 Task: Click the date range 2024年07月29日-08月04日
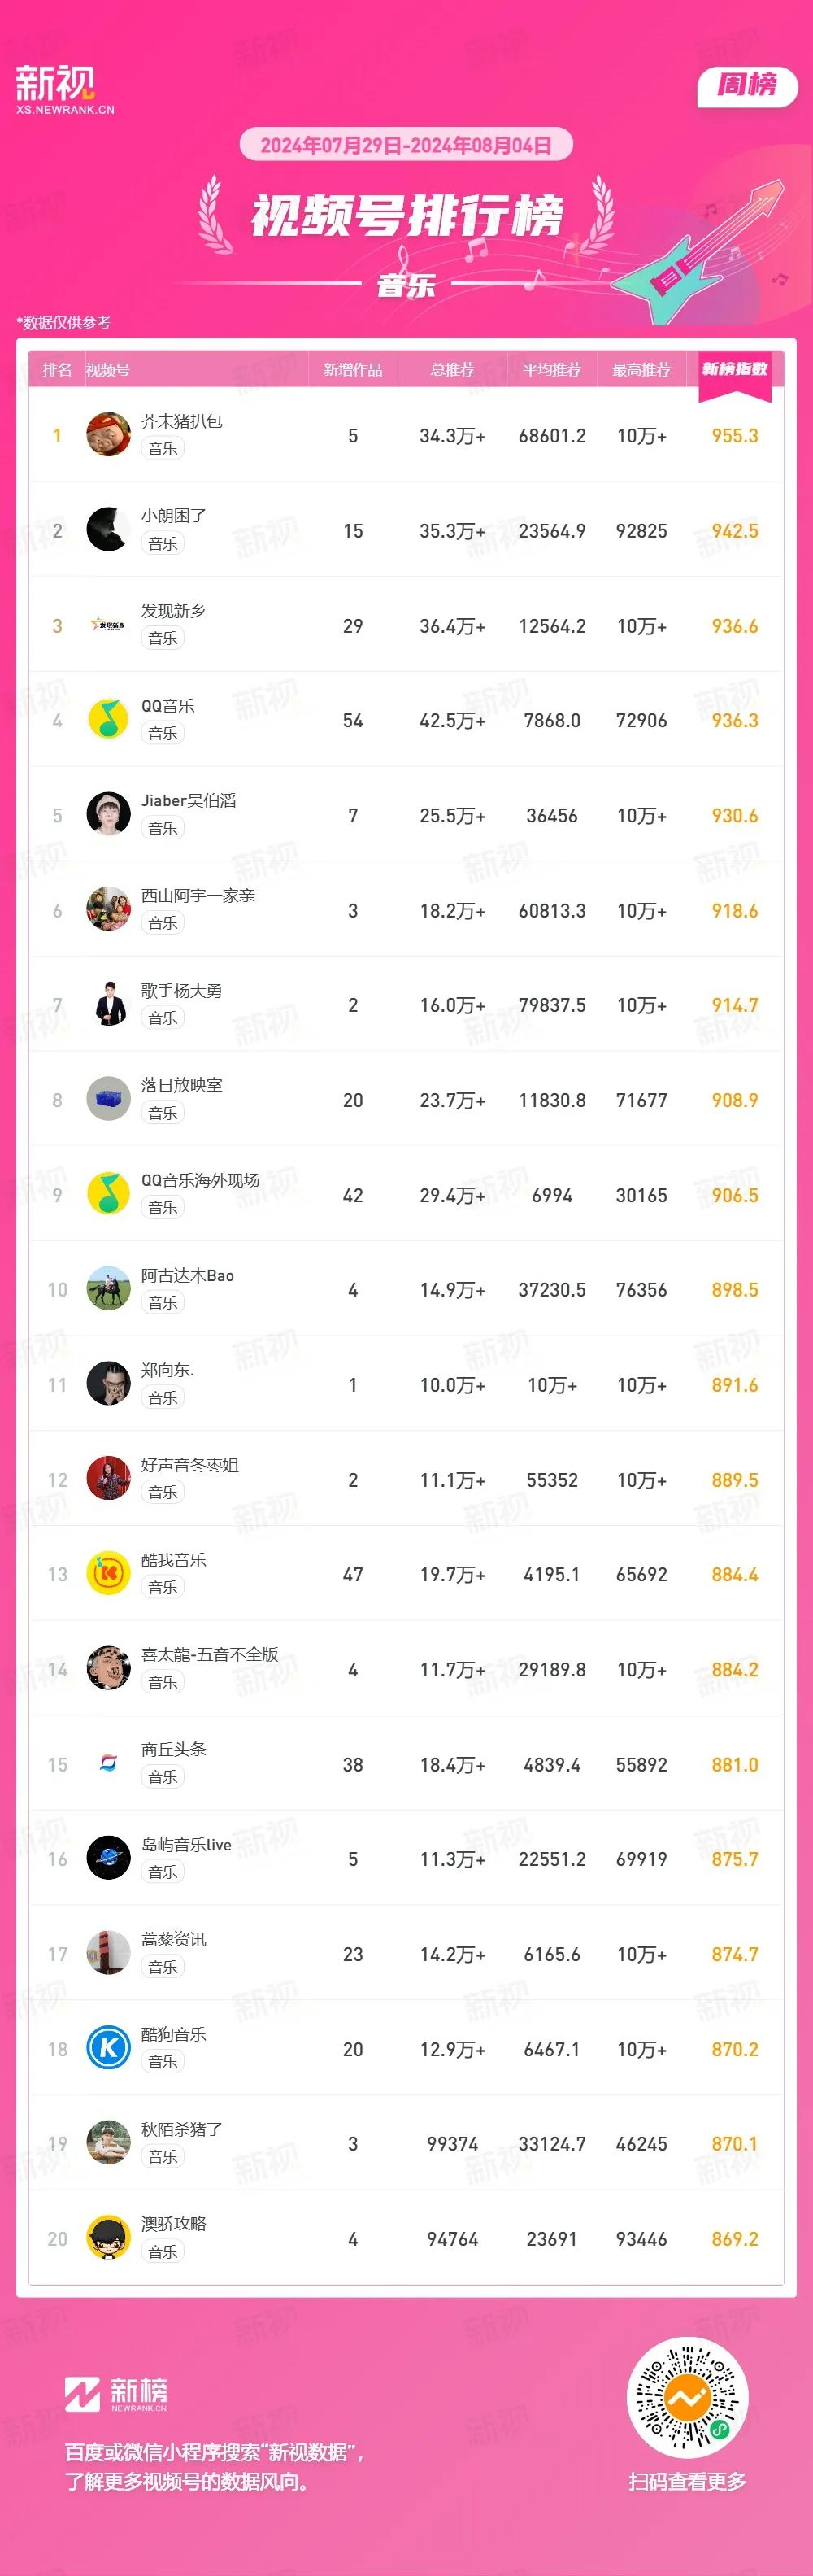406,145
